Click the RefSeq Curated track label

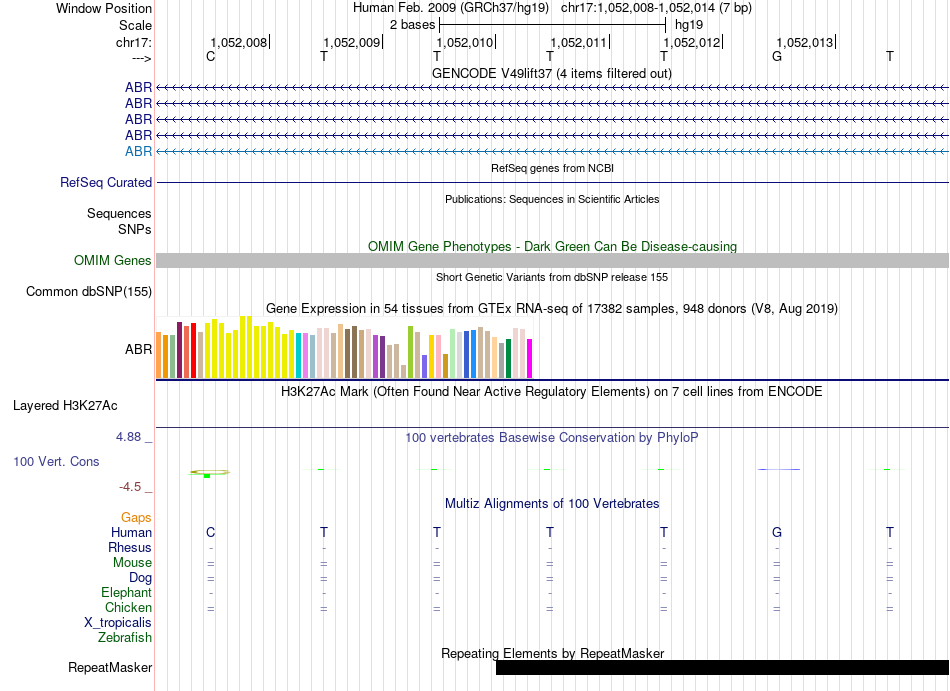point(106,182)
